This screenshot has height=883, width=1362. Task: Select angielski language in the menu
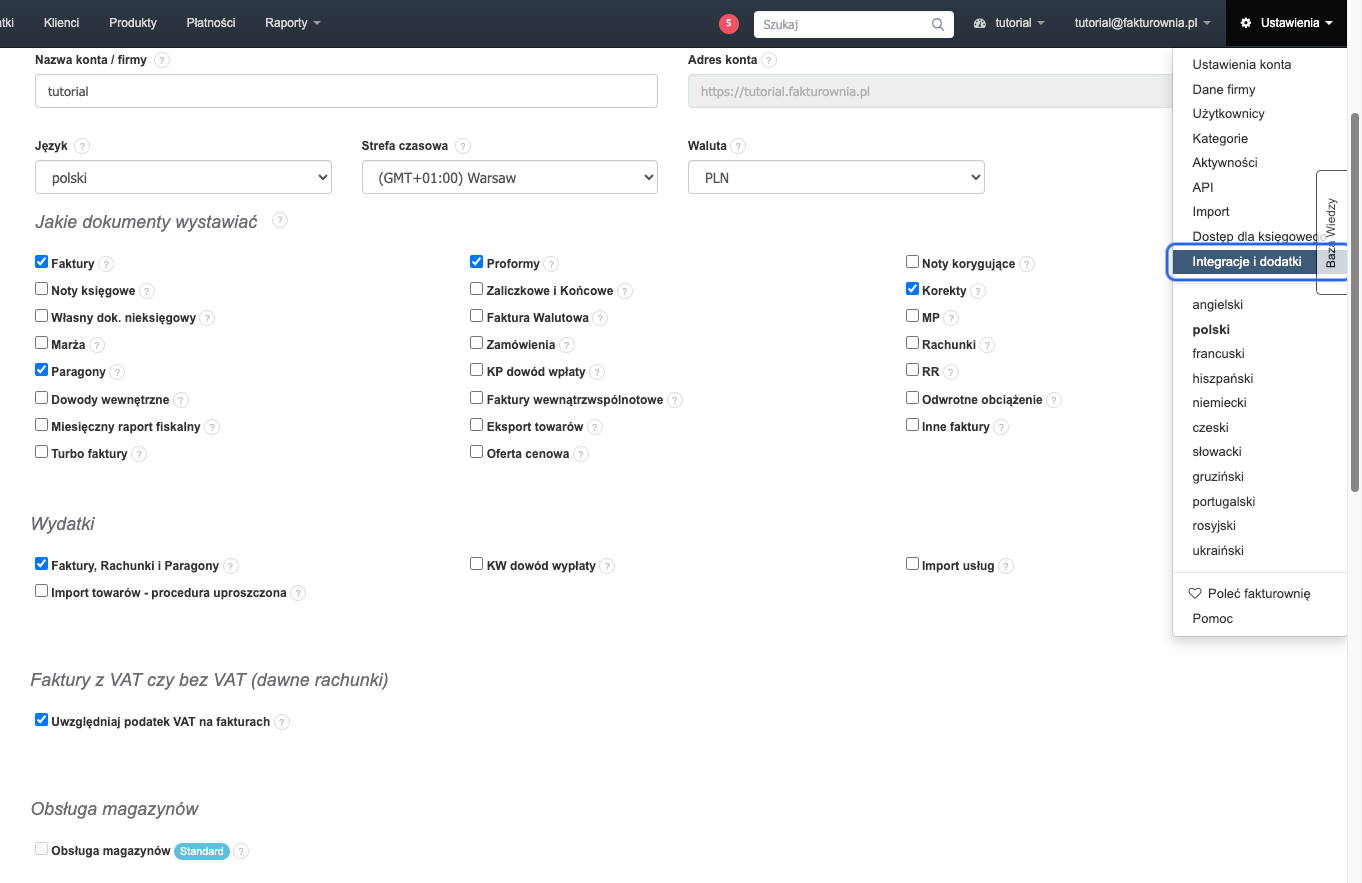pos(1218,305)
